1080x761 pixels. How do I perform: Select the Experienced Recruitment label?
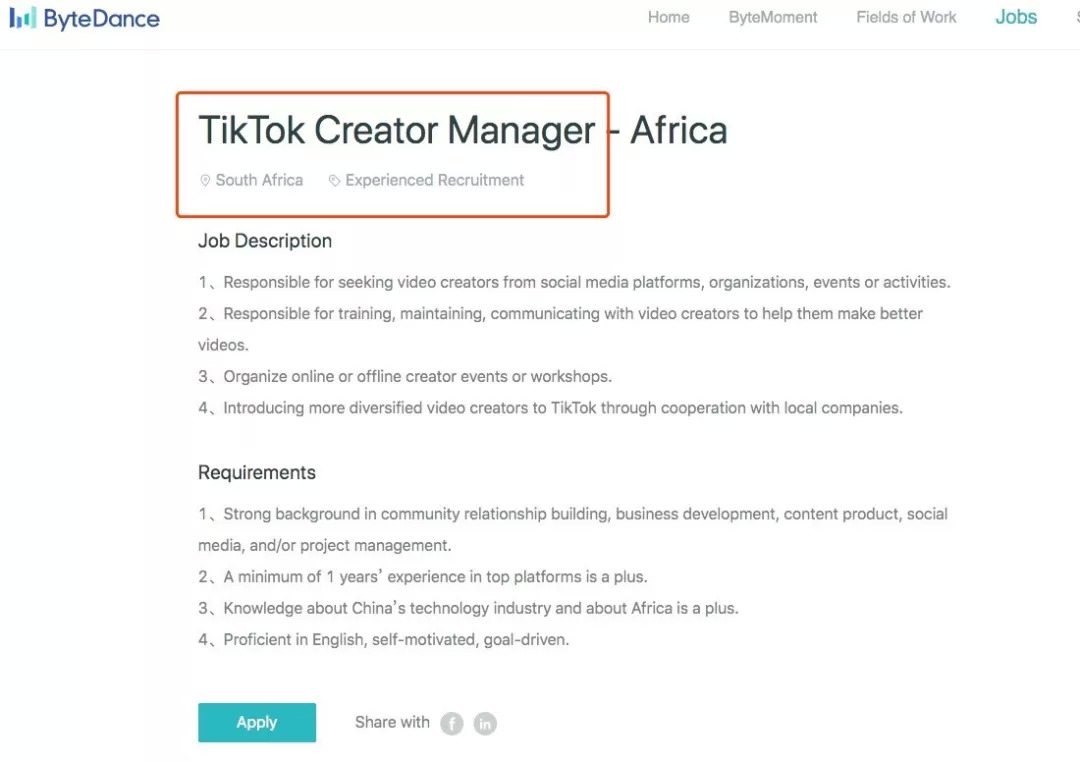tap(434, 180)
